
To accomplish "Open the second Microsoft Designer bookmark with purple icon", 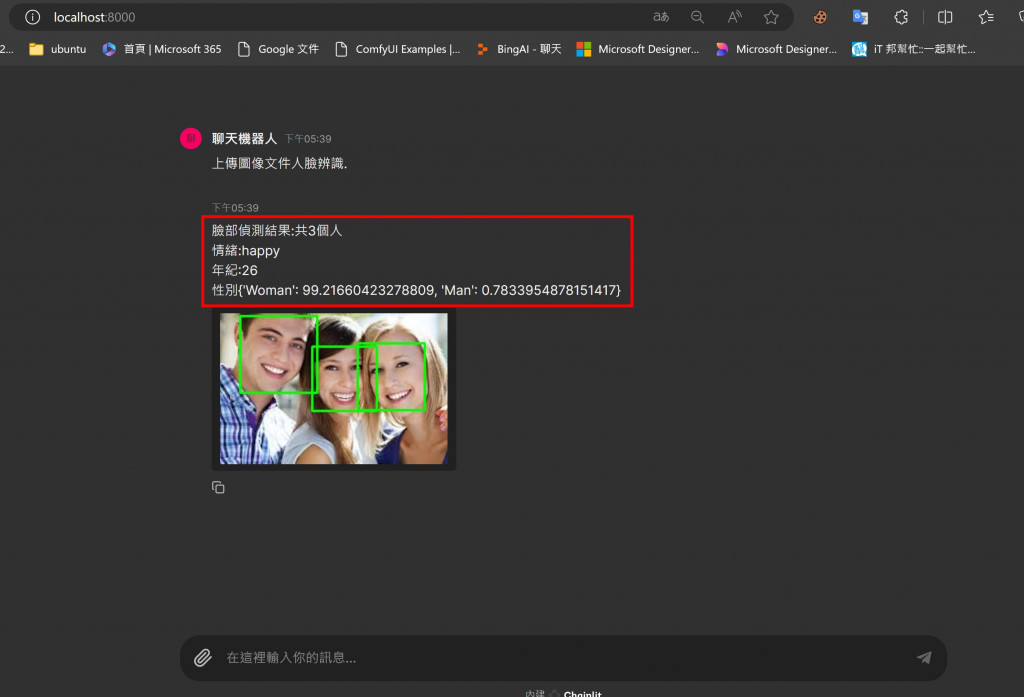I will click(776, 49).
